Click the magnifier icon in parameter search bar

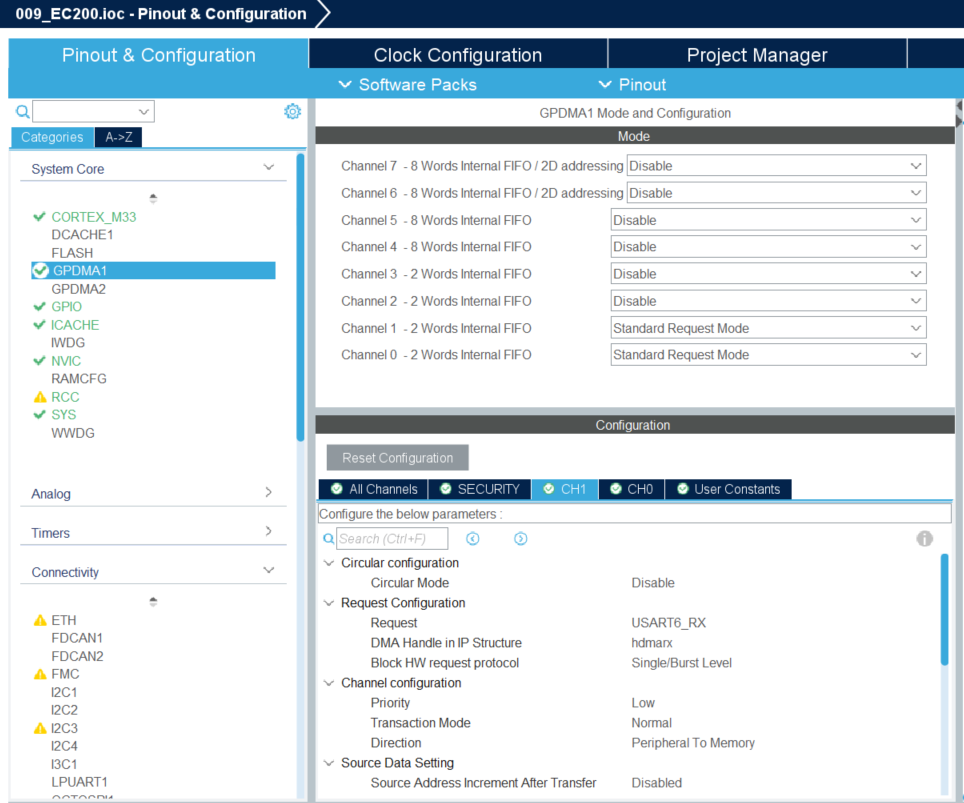pos(328,538)
